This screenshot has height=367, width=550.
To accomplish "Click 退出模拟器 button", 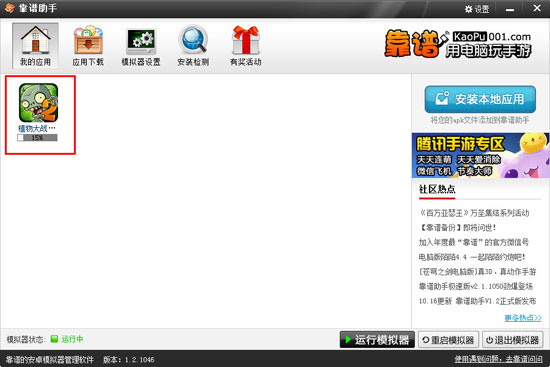I will click(513, 340).
